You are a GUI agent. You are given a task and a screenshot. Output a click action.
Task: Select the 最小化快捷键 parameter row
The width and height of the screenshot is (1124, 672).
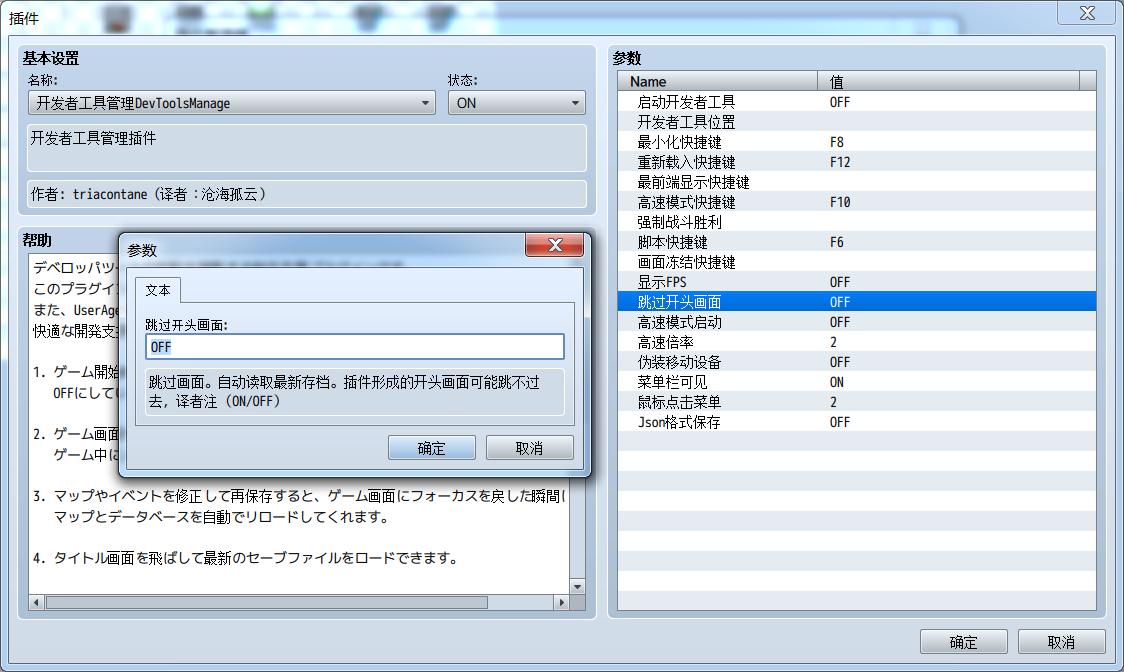point(857,142)
